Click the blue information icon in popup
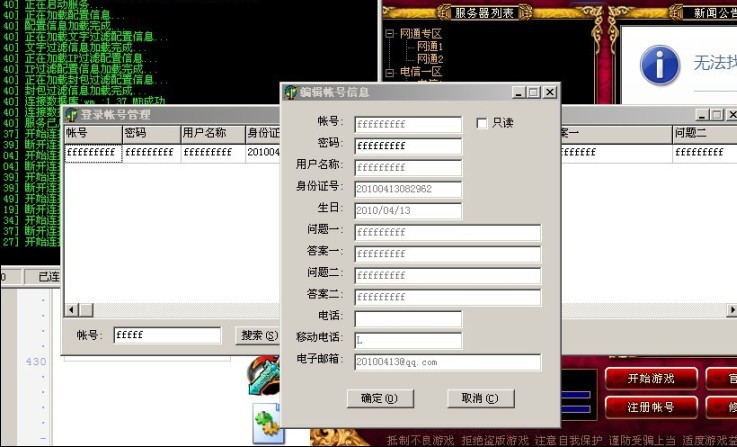 coord(659,63)
